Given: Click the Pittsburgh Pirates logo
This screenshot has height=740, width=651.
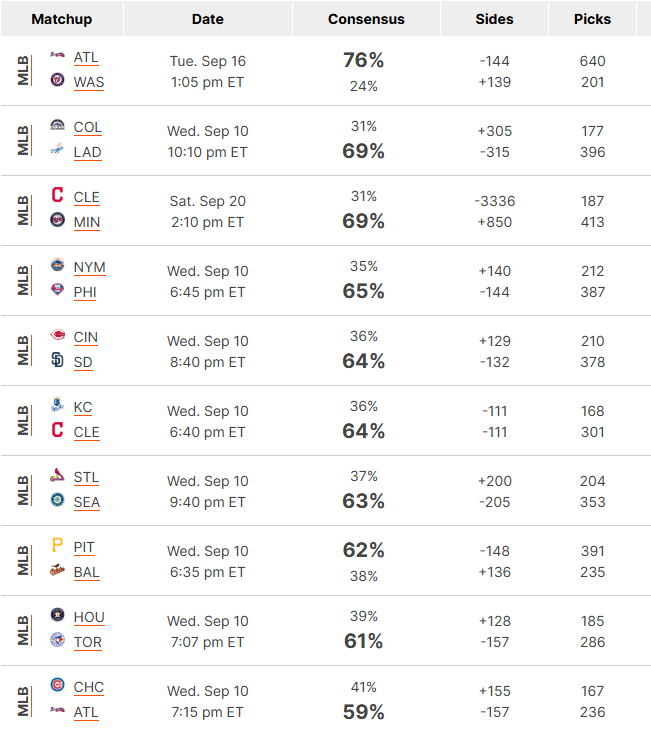Looking at the screenshot, I should tap(57, 545).
